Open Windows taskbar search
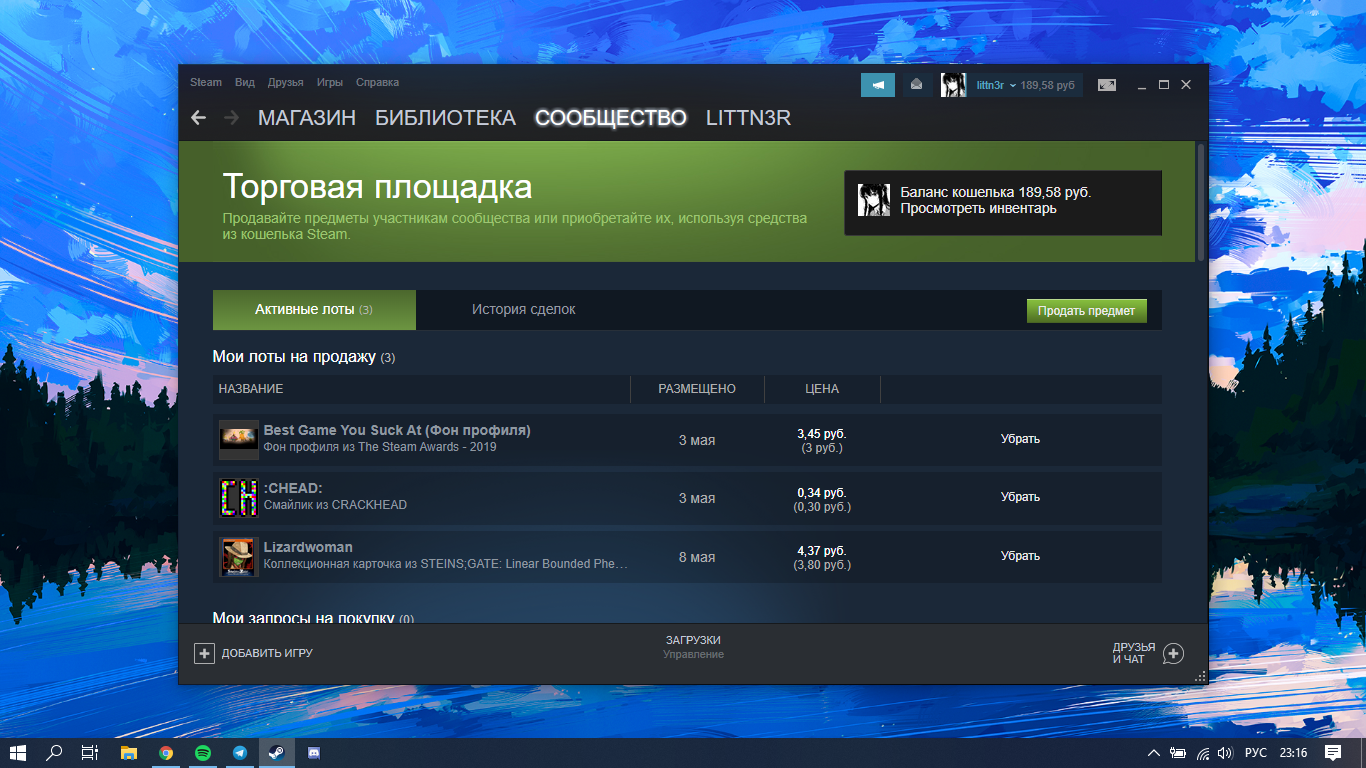Image resolution: width=1366 pixels, height=768 pixels. tap(55, 752)
